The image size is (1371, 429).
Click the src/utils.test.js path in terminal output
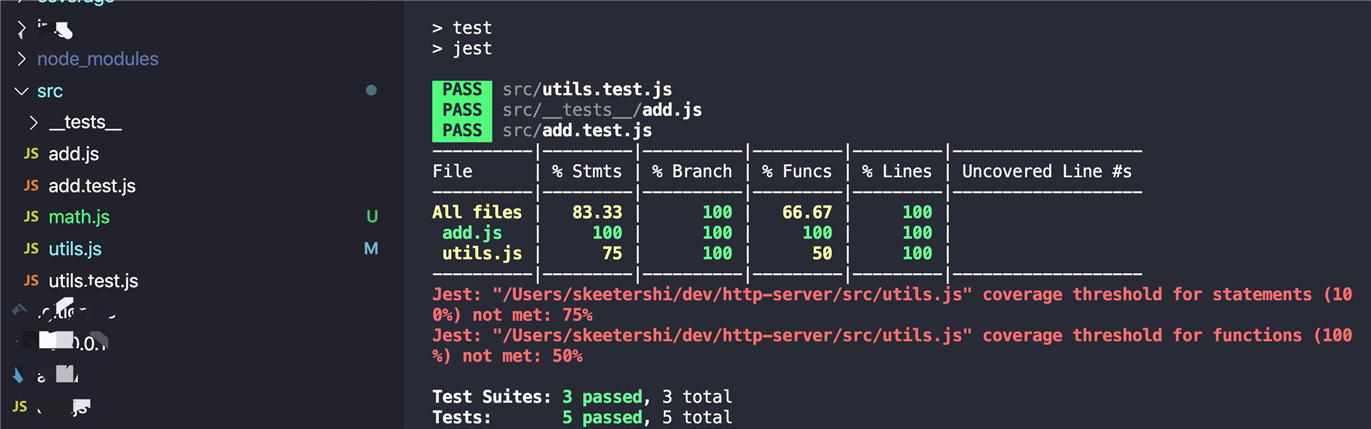(587, 90)
